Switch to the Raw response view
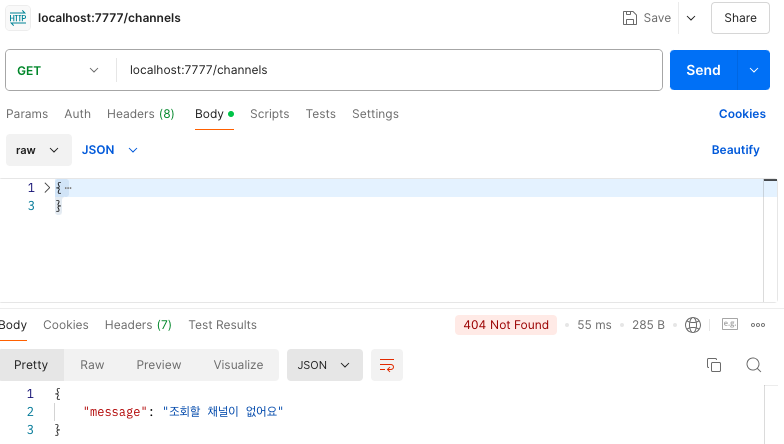This screenshot has height=444, width=784. [x=92, y=365]
